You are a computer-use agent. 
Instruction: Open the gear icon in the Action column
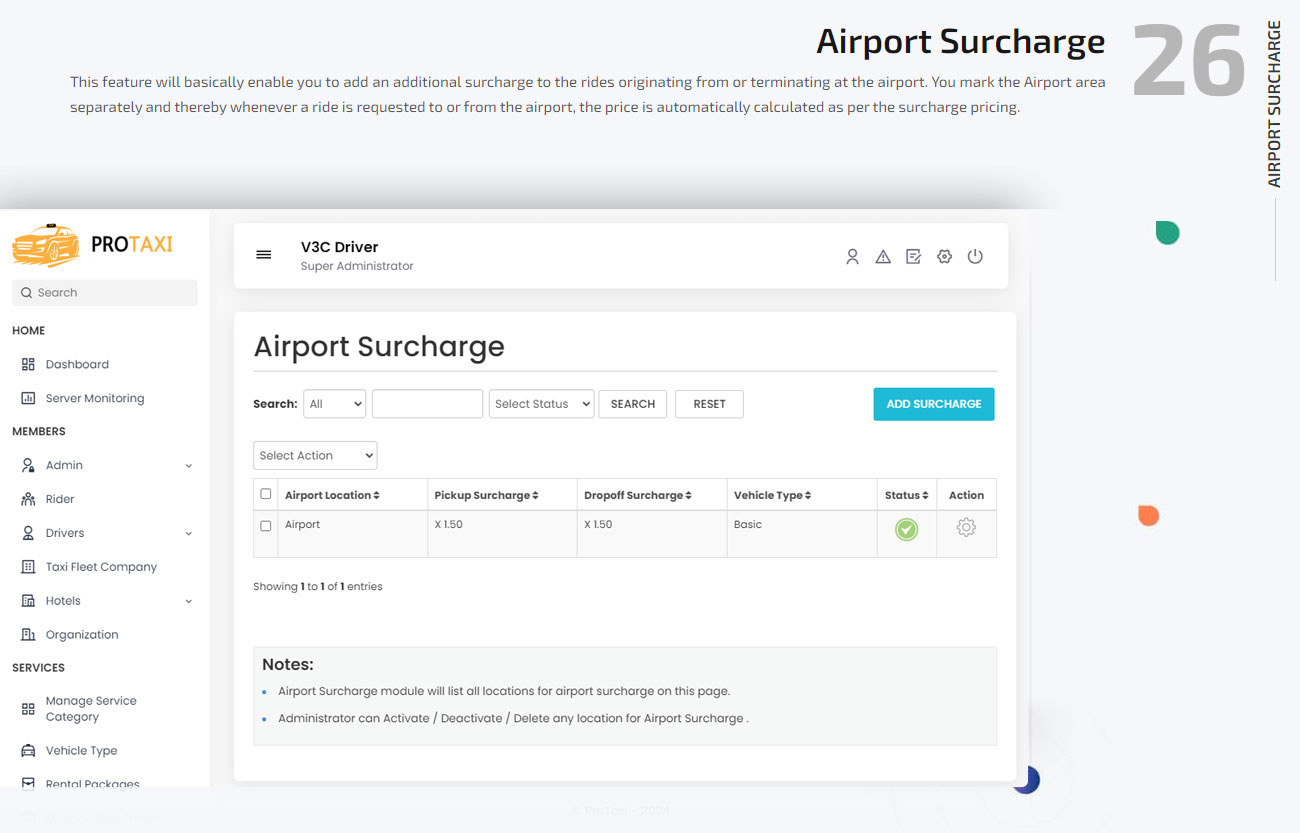[x=966, y=527]
